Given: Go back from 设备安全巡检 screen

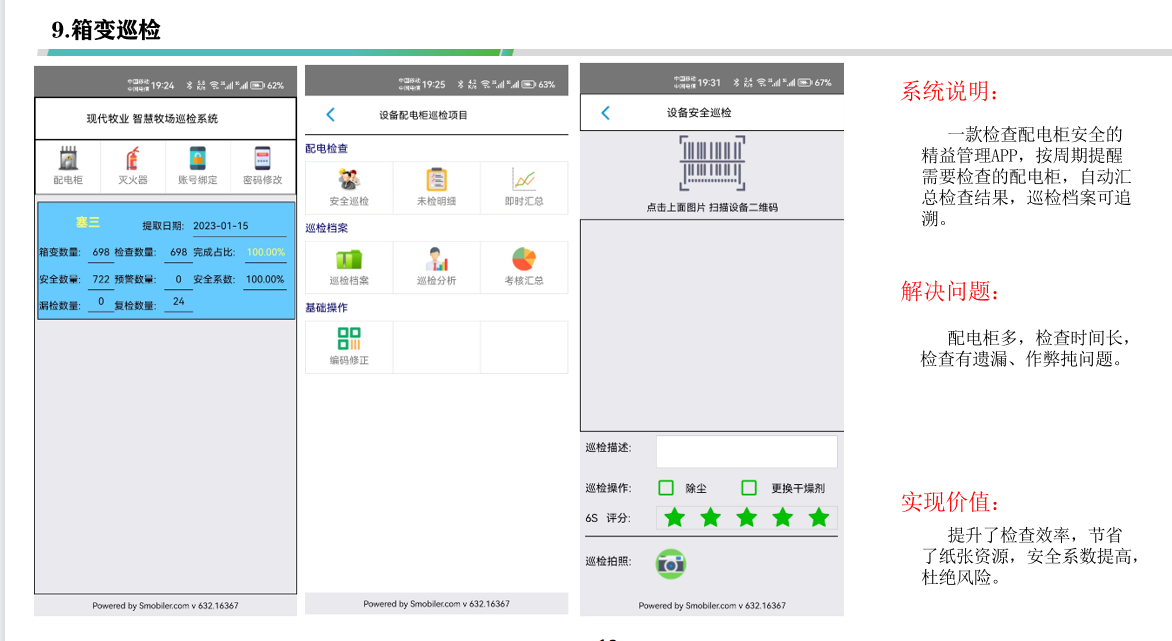Looking at the screenshot, I should [x=605, y=113].
